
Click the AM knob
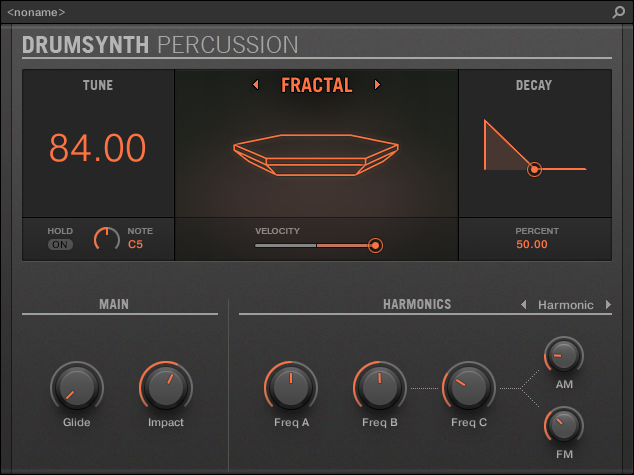pos(564,355)
